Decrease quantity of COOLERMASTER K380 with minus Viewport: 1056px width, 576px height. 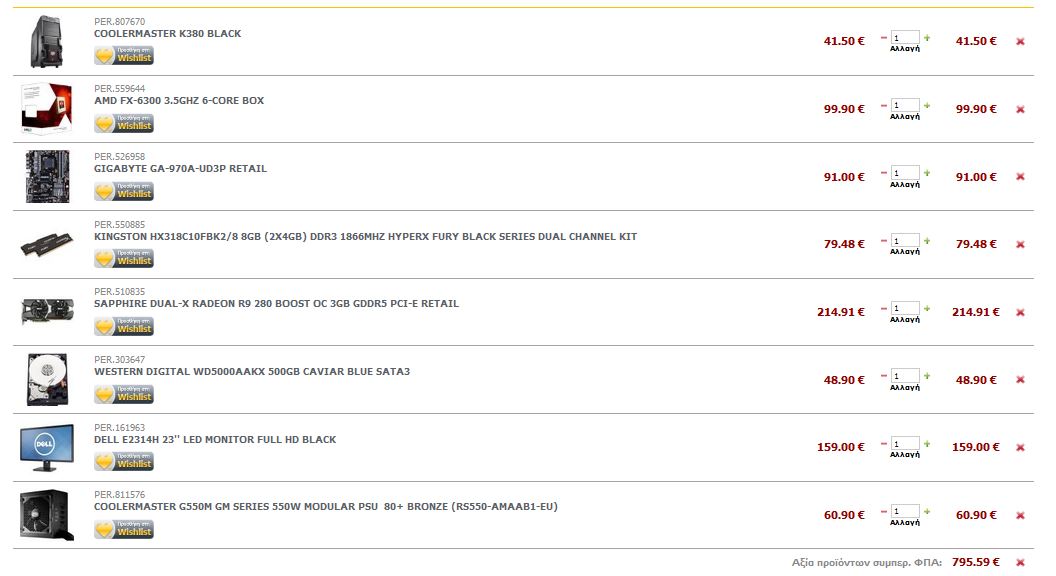point(884,38)
